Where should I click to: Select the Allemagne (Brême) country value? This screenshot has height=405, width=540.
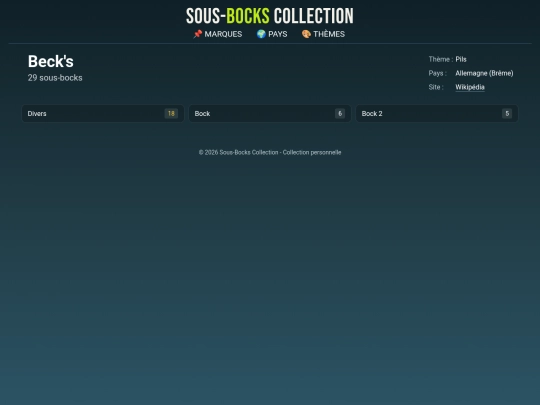click(484, 73)
